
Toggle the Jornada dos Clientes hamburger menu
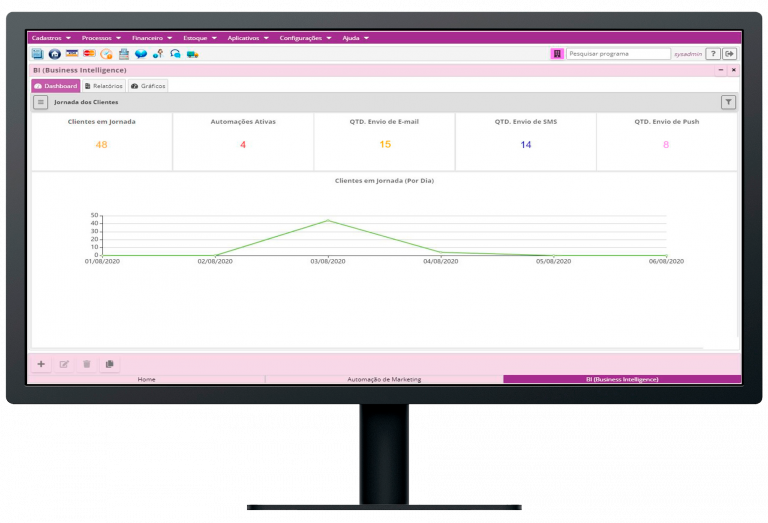[x=41, y=102]
